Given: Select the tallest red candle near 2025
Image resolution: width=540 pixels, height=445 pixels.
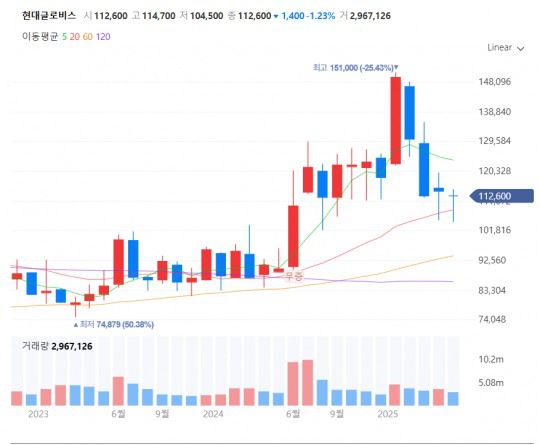Looking at the screenshot, I should (x=395, y=120).
